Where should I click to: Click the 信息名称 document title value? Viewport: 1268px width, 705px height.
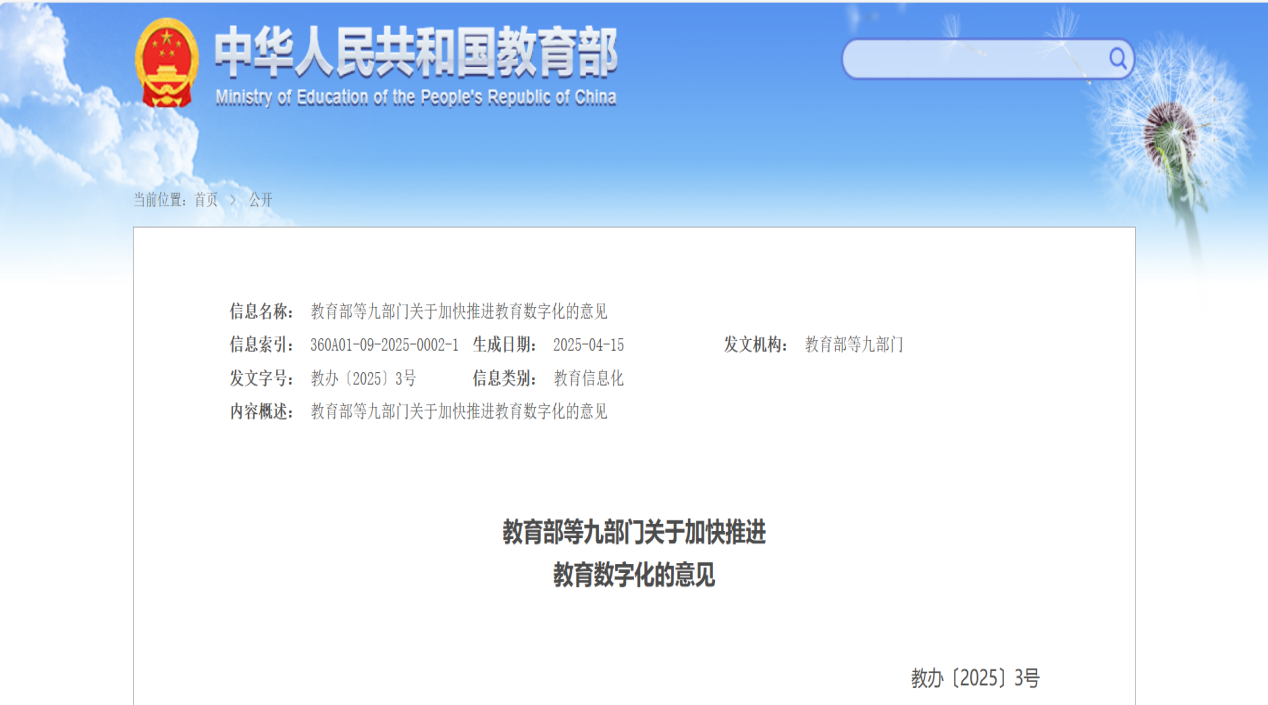pos(459,312)
